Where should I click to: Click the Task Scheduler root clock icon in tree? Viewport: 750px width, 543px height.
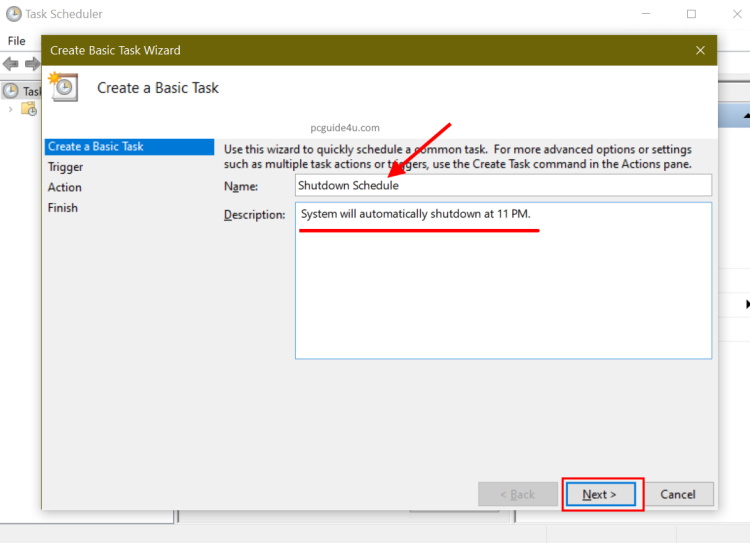click(11, 91)
